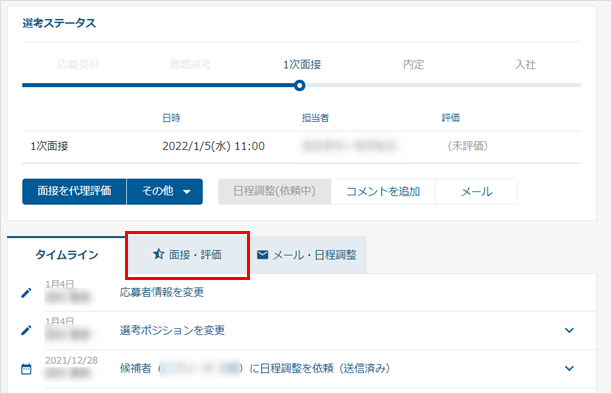Click the 1次面接 progress marker circle
The height and width of the screenshot is (394, 612).
click(x=299, y=85)
